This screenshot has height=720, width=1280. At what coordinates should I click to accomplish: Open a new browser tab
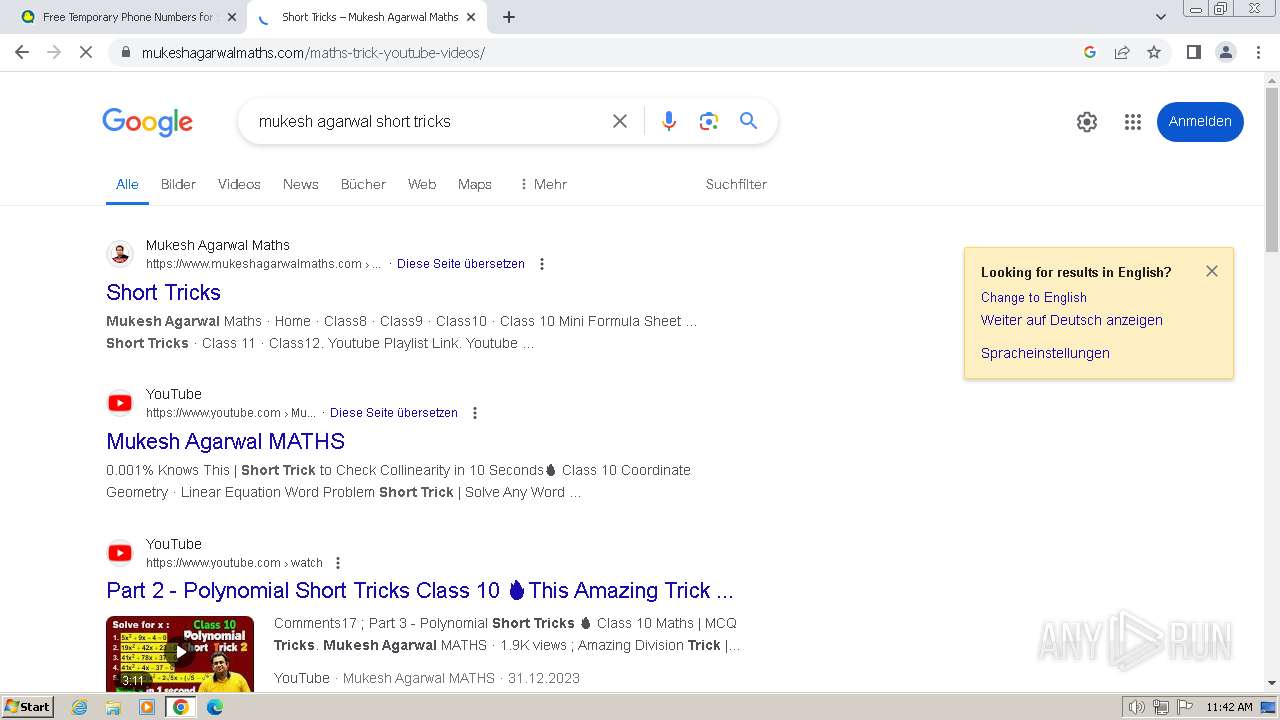pos(509,17)
